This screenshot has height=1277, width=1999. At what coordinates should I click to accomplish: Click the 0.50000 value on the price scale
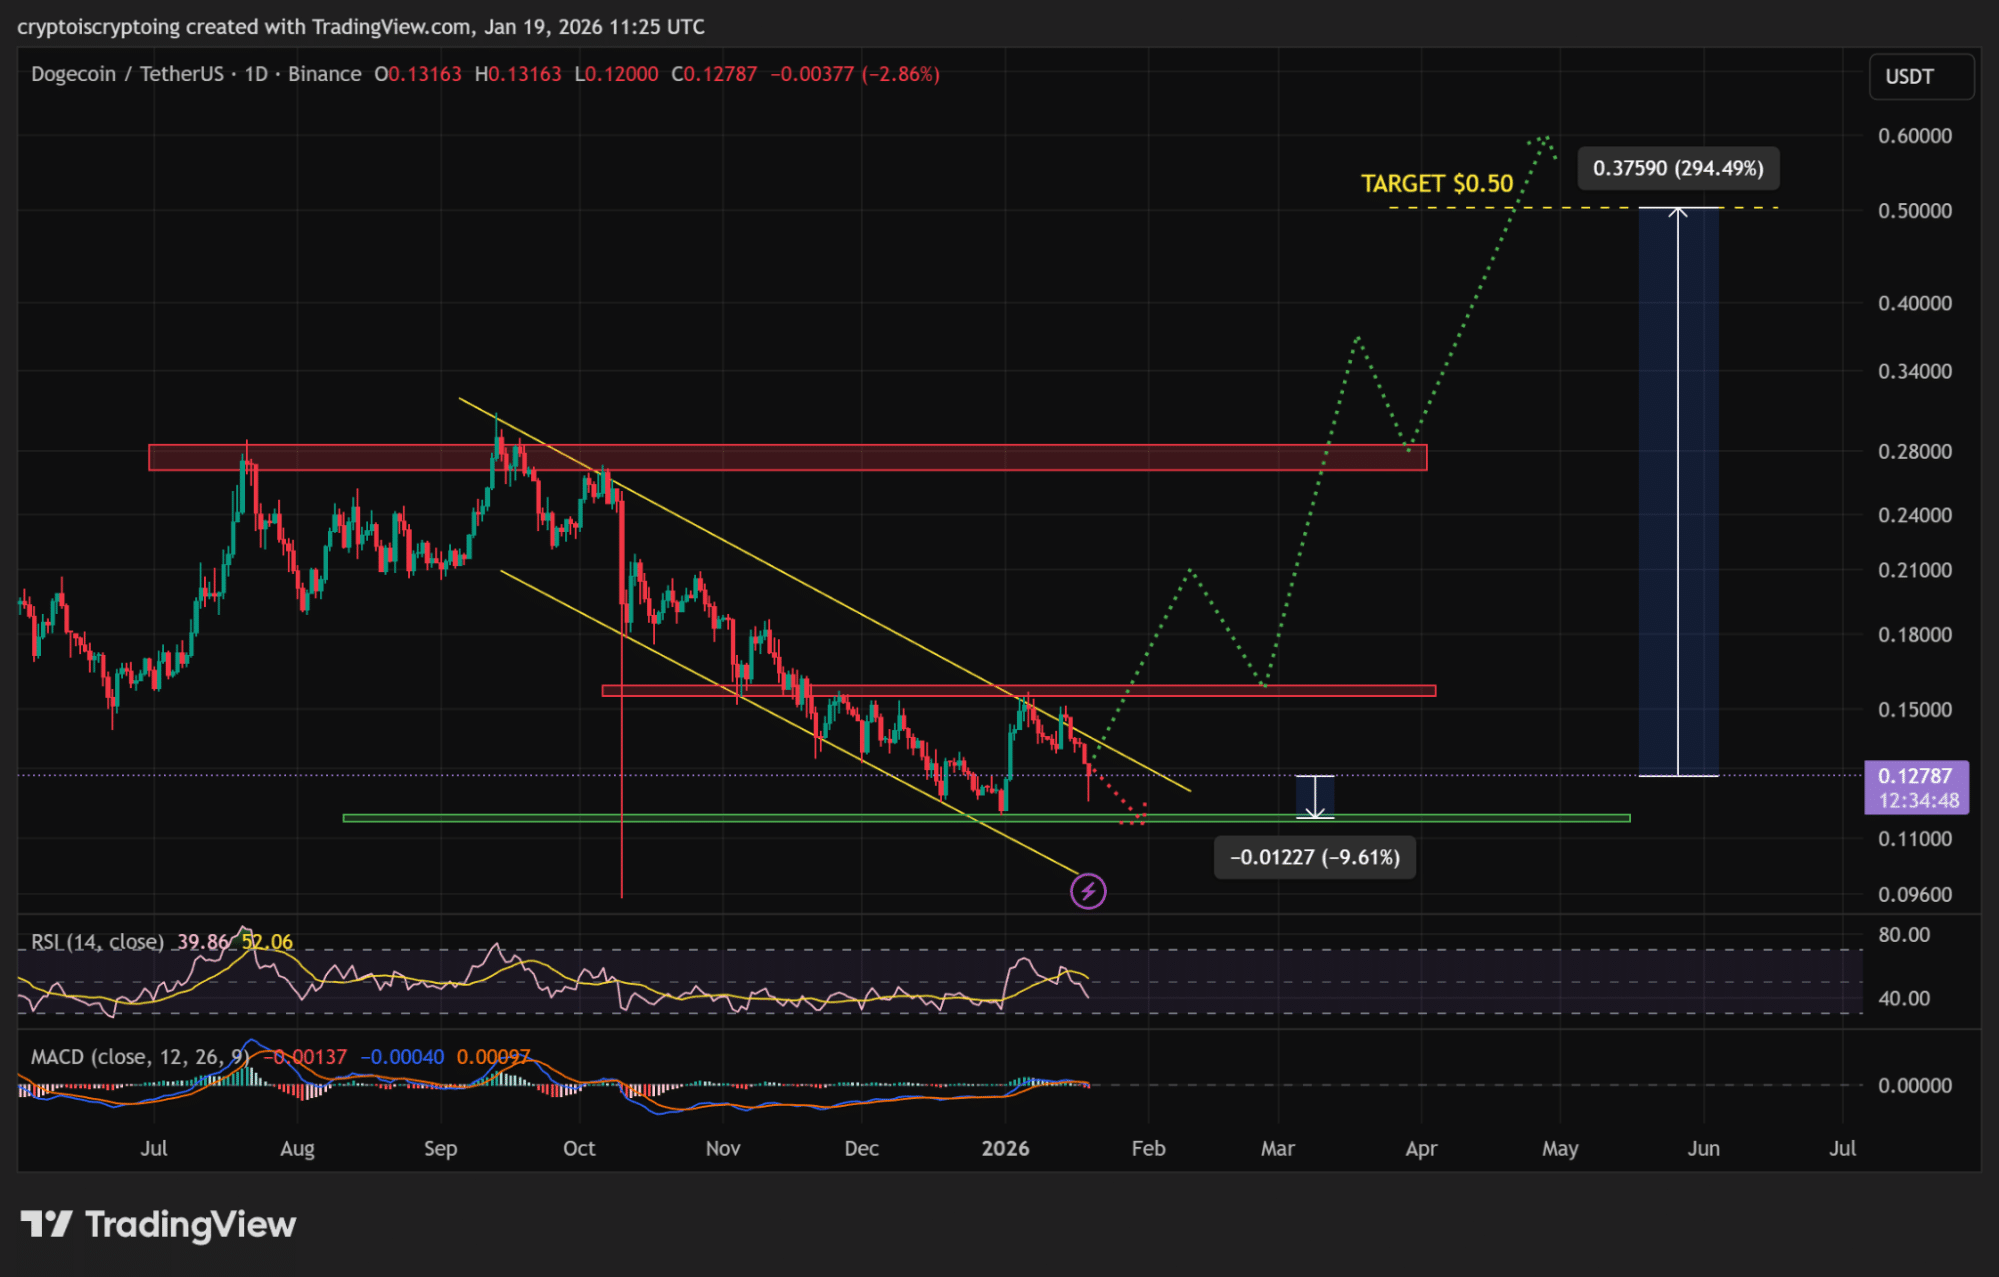[x=1913, y=210]
